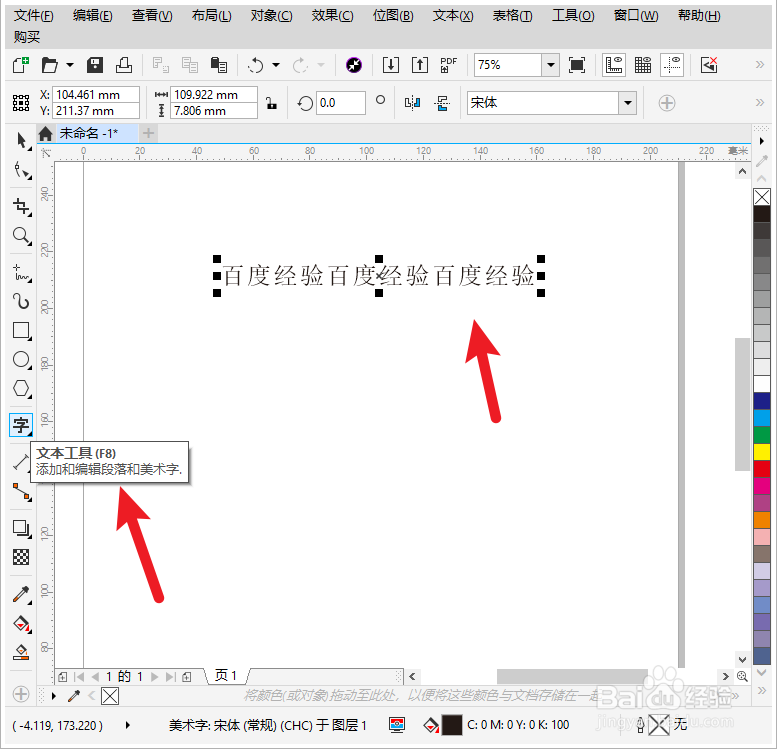The image size is (777, 749).
Task: Select the Zoom magnifier tool
Action: (21, 235)
